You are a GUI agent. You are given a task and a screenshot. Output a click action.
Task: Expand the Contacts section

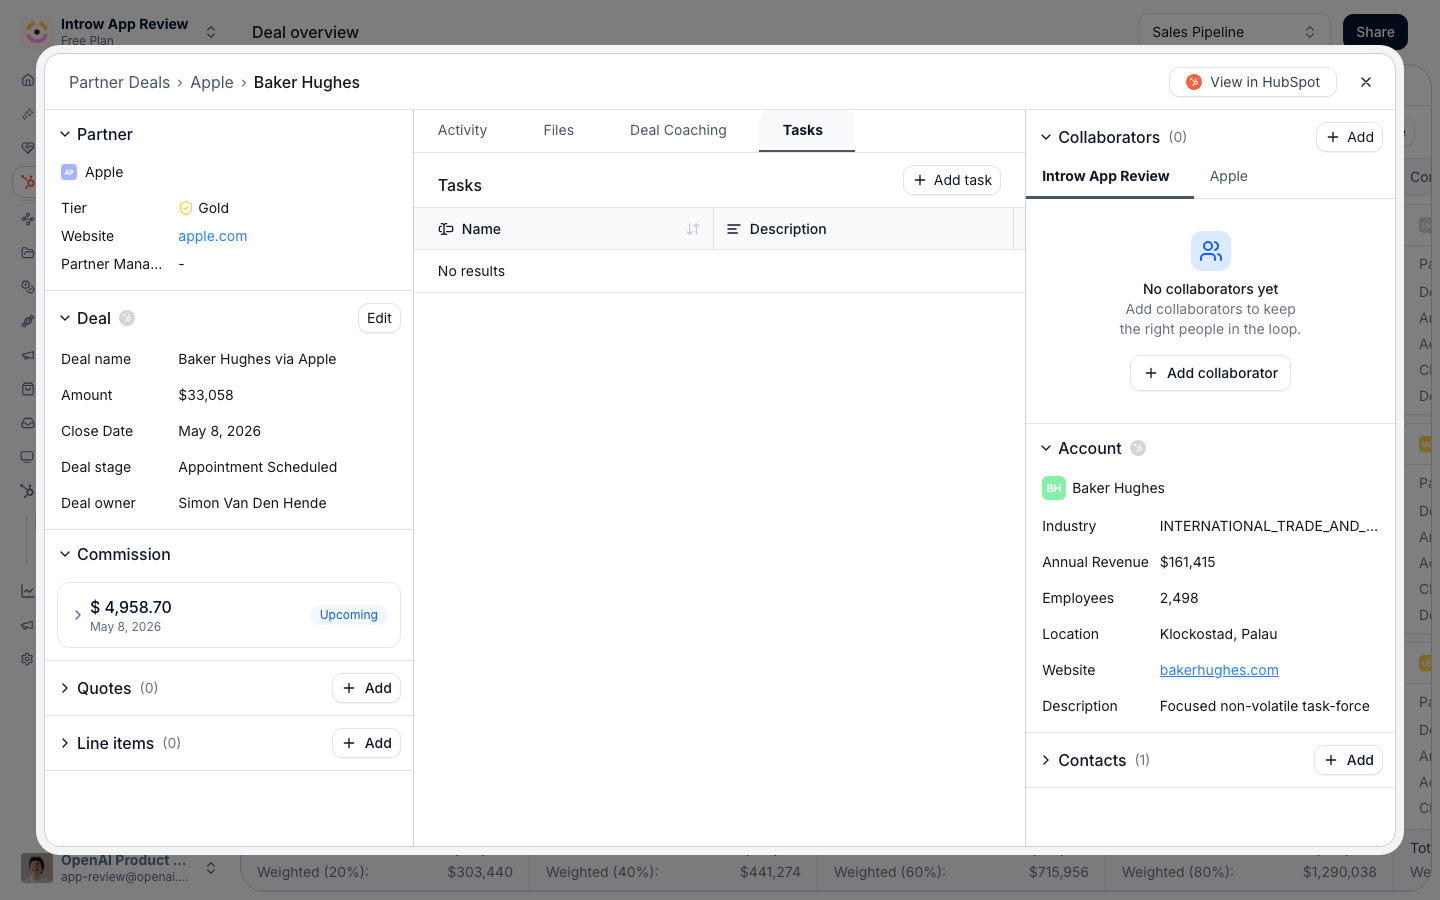pyautogui.click(x=1046, y=760)
